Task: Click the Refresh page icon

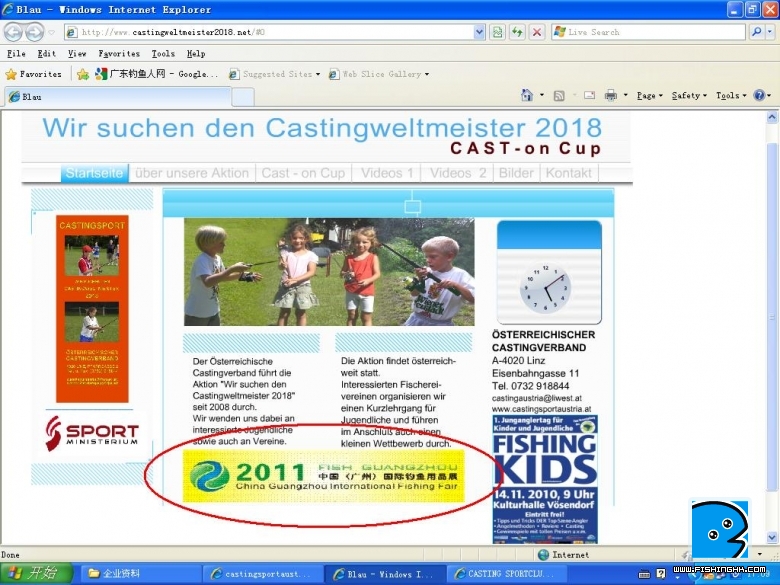Action: tap(517, 32)
